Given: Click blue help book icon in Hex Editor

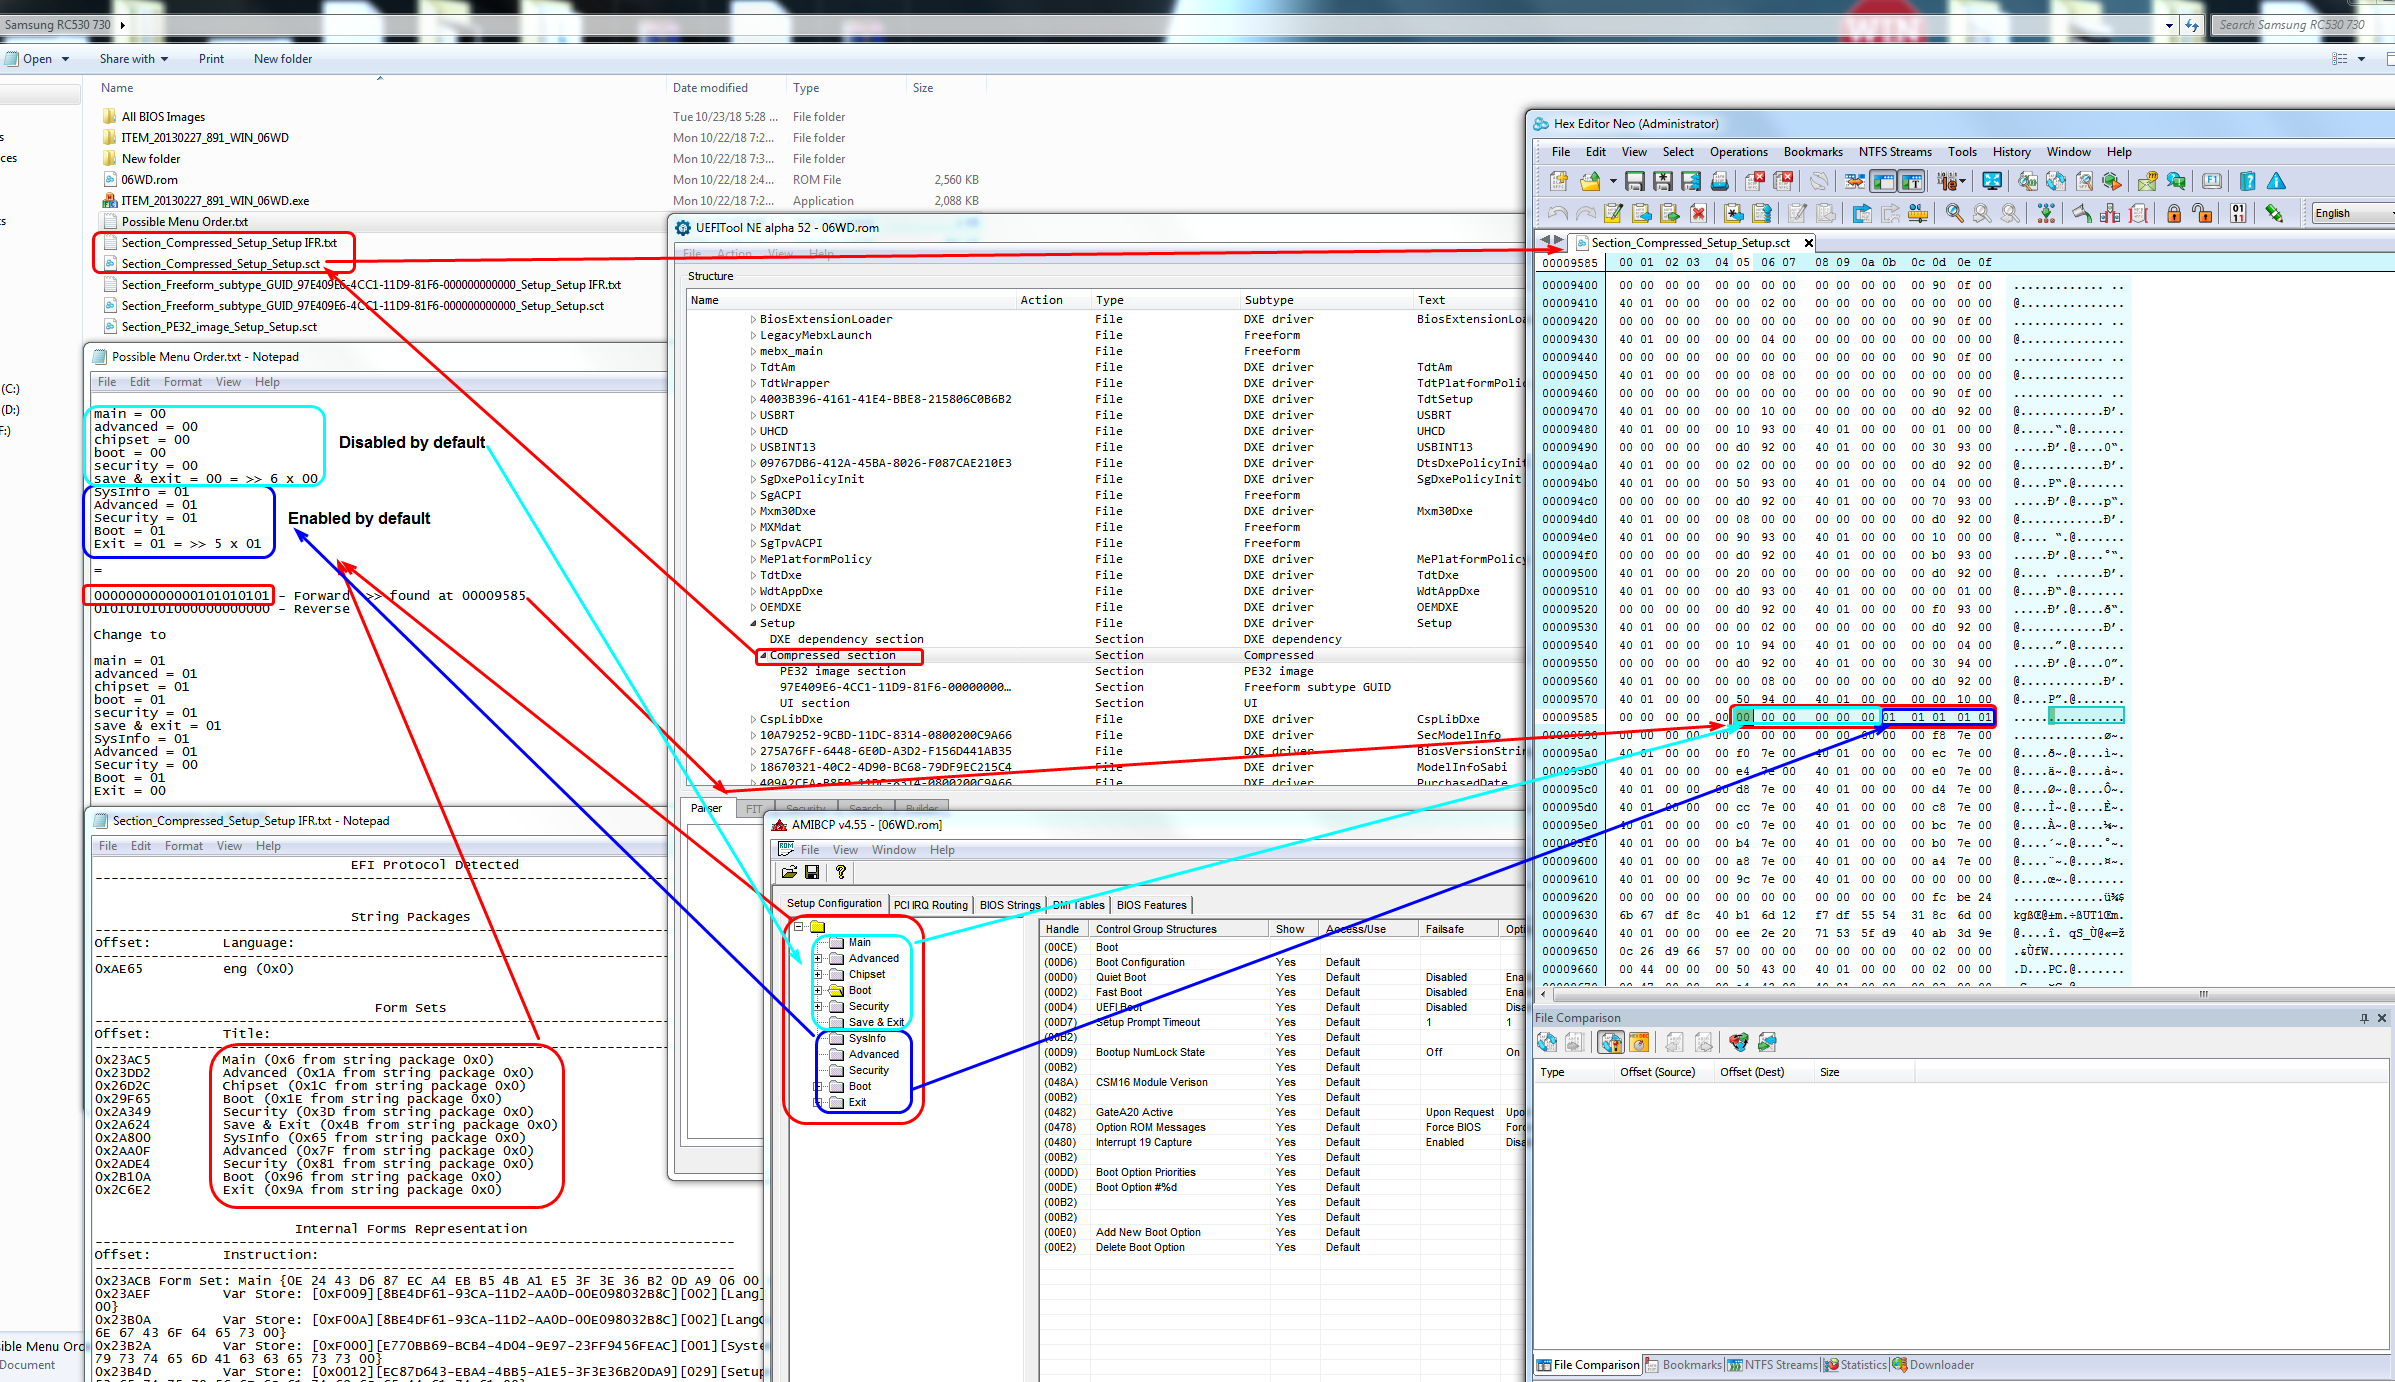Looking at the screenshot, I should click(x=2248, y=181).
